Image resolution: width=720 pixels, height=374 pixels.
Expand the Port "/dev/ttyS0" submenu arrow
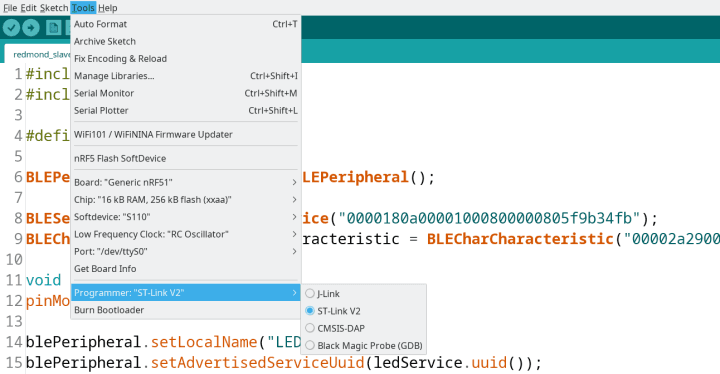tap(294, 251)
